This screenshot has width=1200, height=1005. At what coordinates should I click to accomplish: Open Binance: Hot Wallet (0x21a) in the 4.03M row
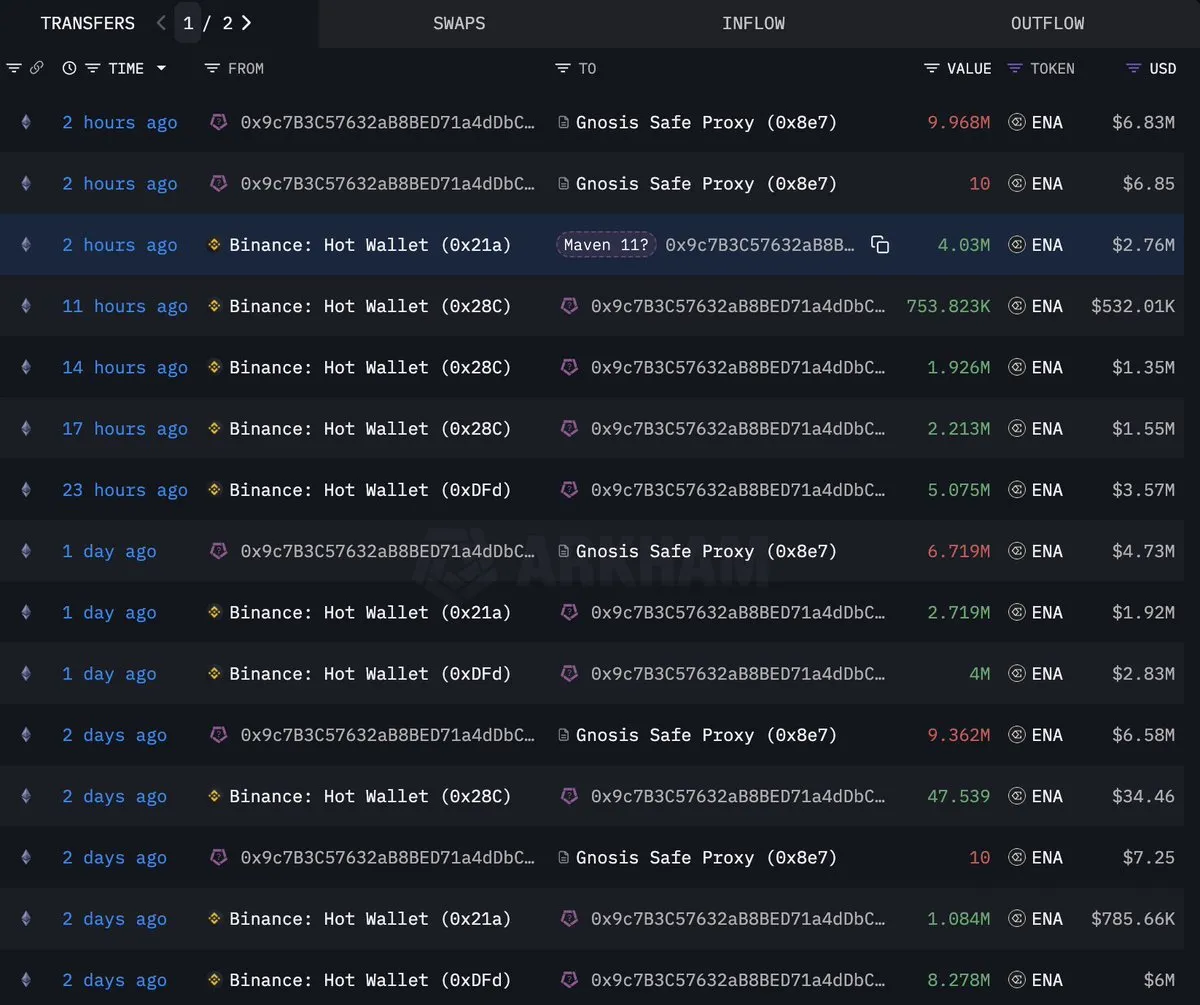(370, 245)
